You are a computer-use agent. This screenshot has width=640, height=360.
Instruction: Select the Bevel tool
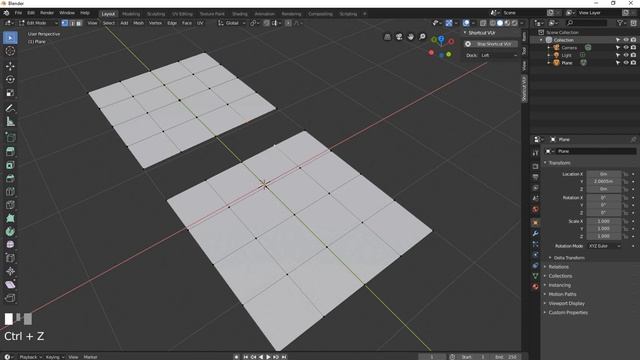tap(10, 178)
